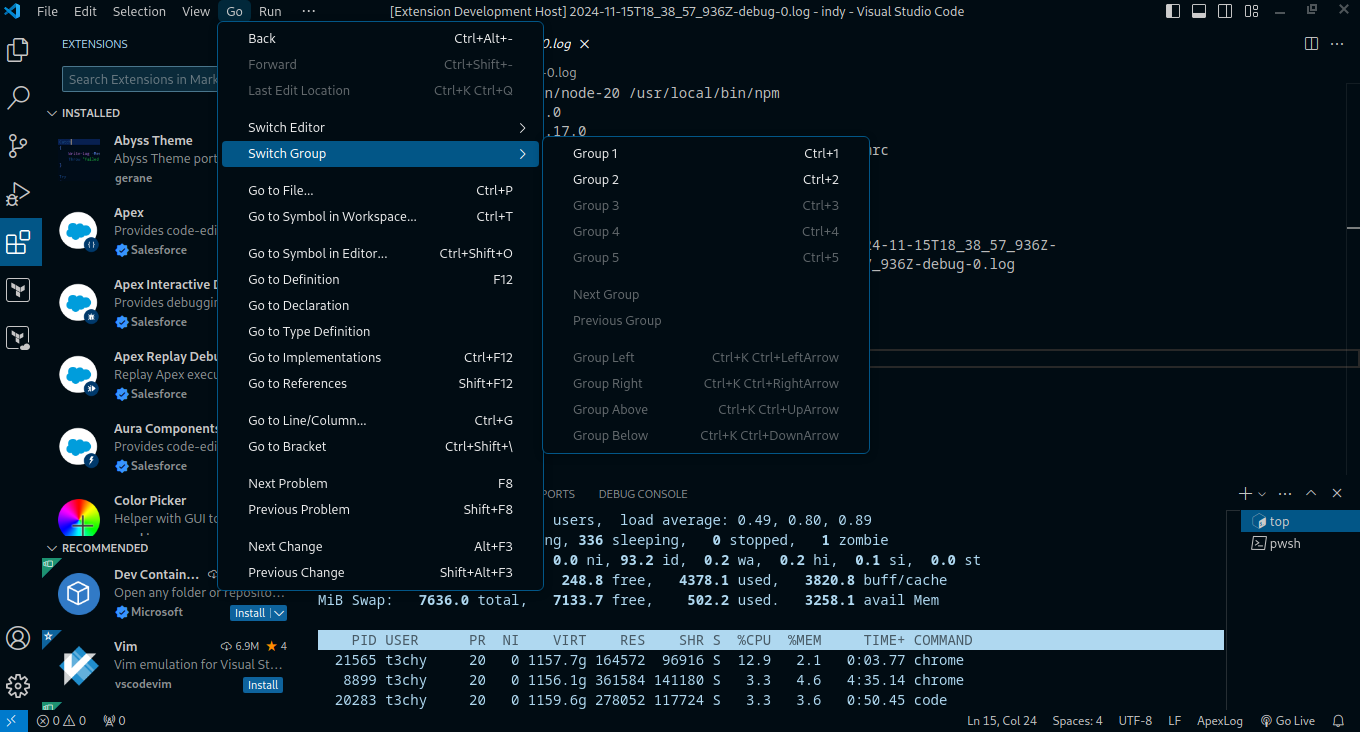
Task: Open the Switch Group submenu entry
Action: click(380, 154)
